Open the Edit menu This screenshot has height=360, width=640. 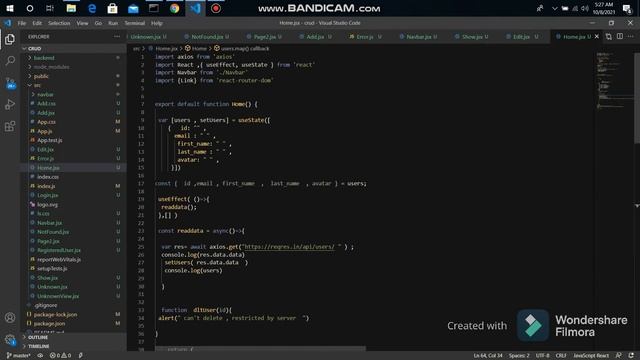pos(37,23)
